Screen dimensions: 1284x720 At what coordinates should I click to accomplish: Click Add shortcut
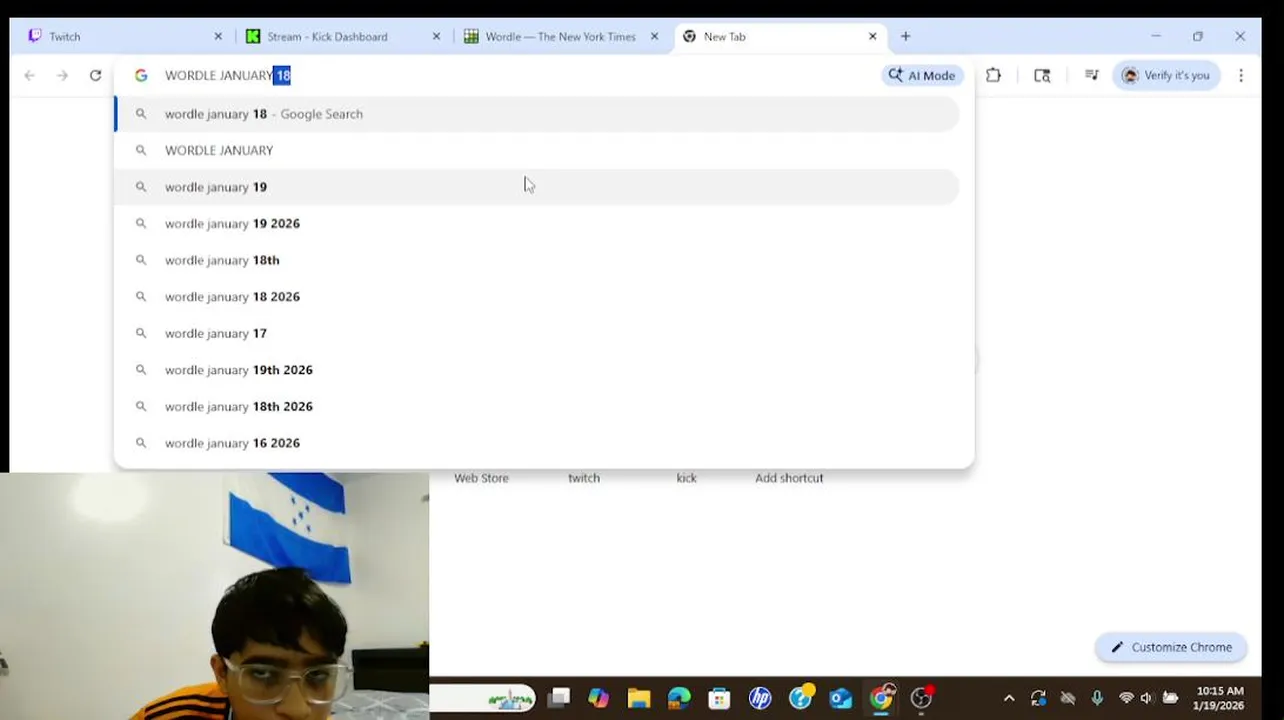tap(789, 478)
